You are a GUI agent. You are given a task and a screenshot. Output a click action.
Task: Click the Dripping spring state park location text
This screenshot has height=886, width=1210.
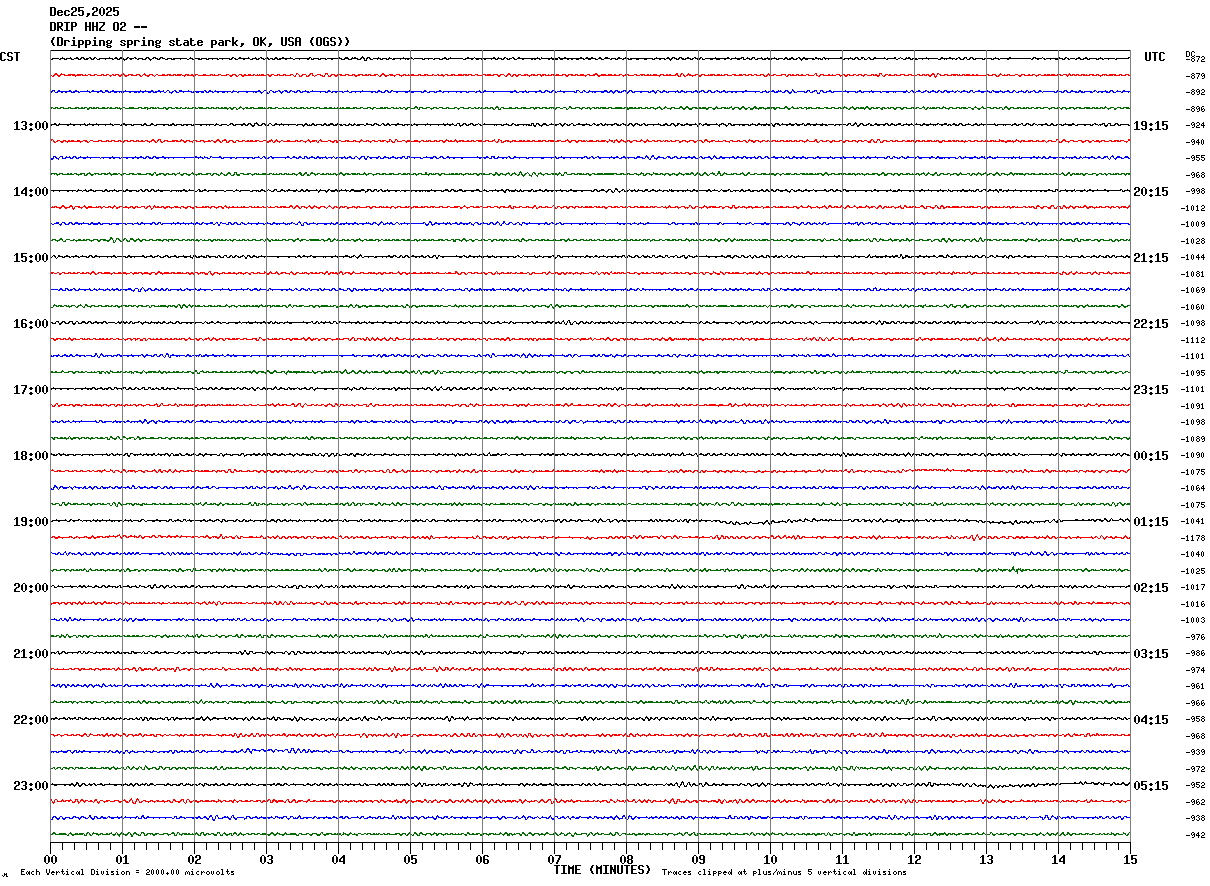click(200, 42)
